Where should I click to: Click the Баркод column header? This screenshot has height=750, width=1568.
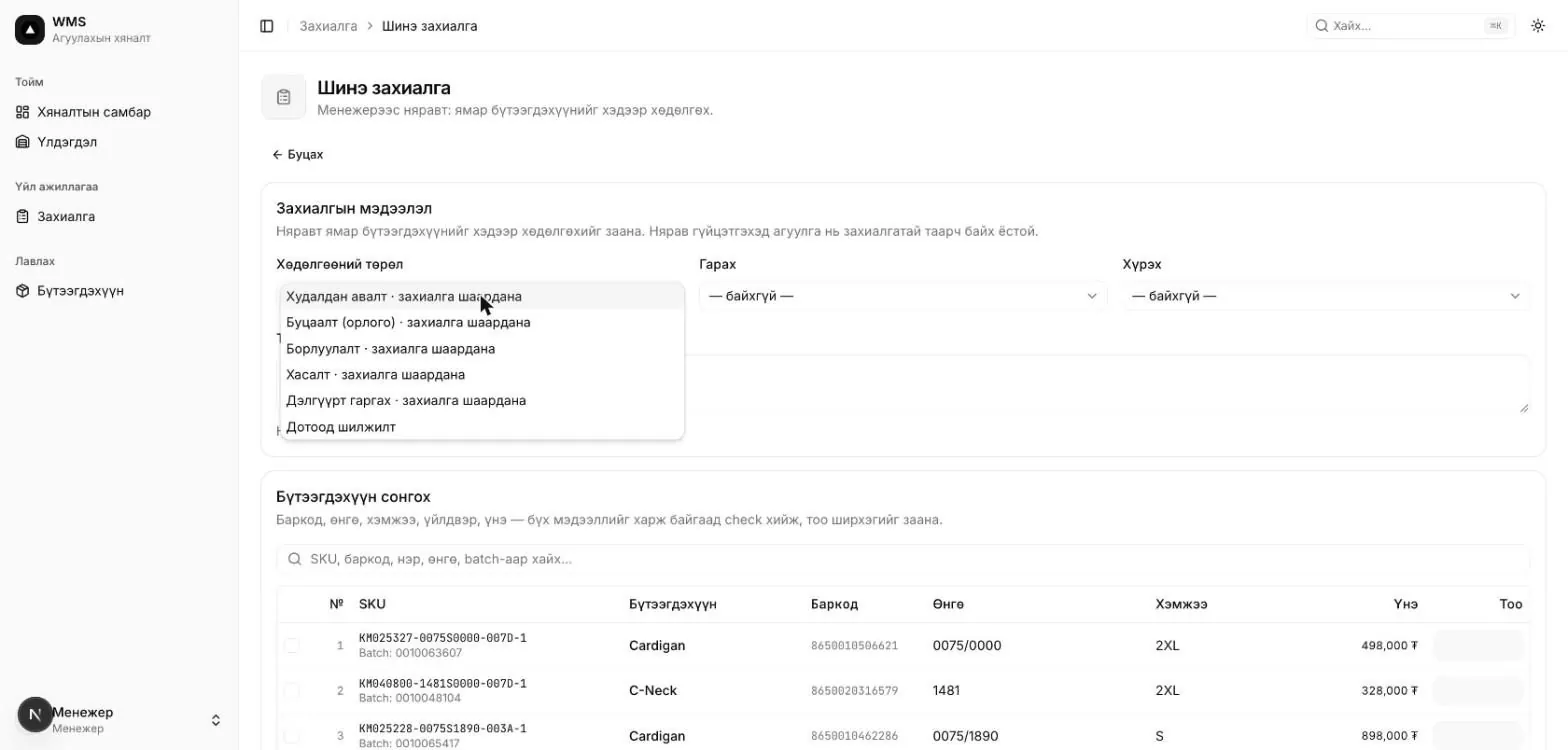834,604
